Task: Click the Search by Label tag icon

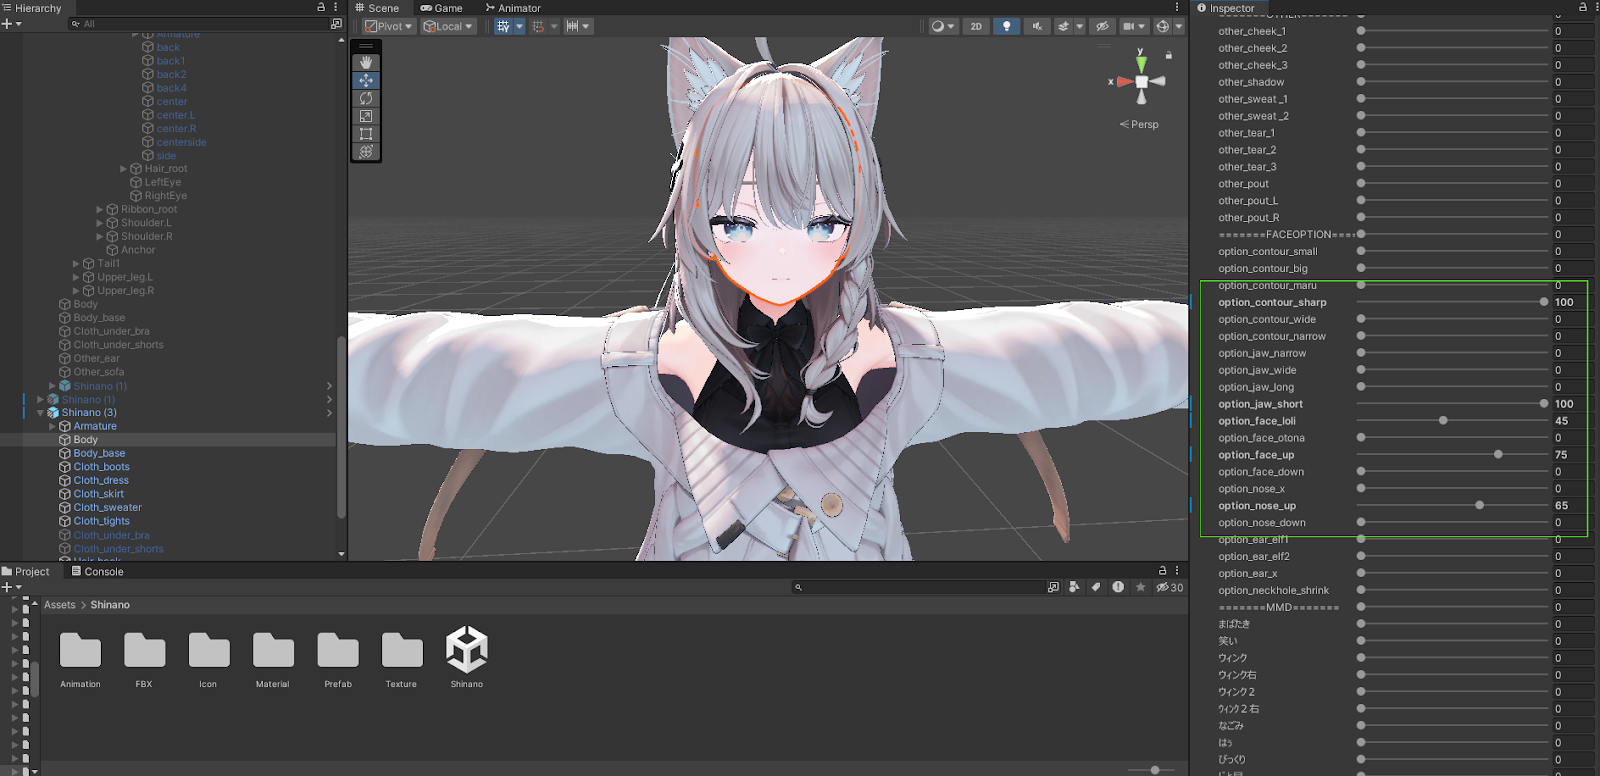Action: [1096, 587]
